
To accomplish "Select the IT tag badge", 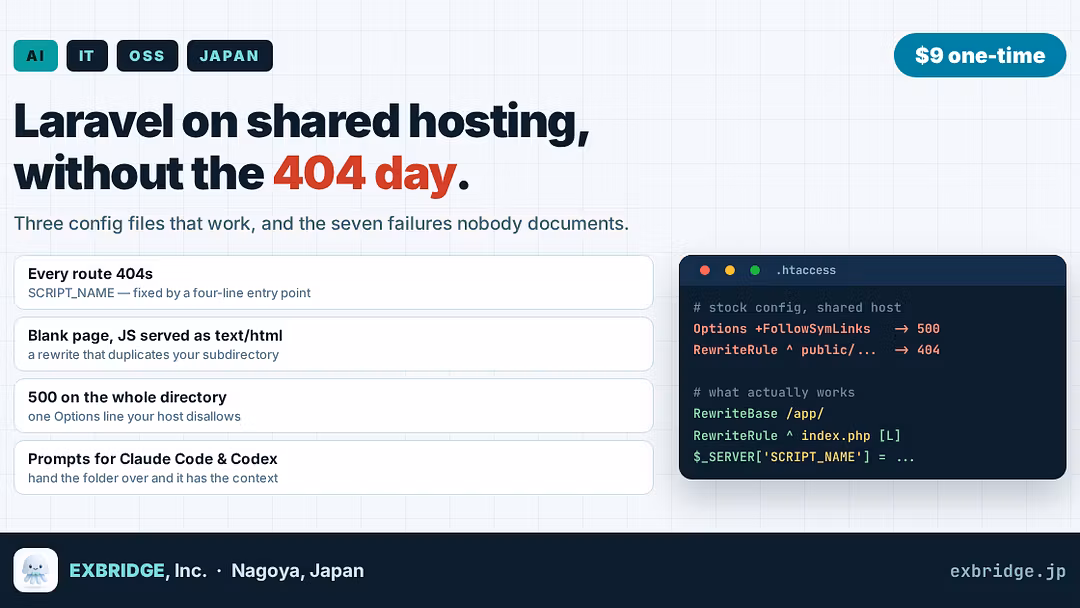I will 87,56.
